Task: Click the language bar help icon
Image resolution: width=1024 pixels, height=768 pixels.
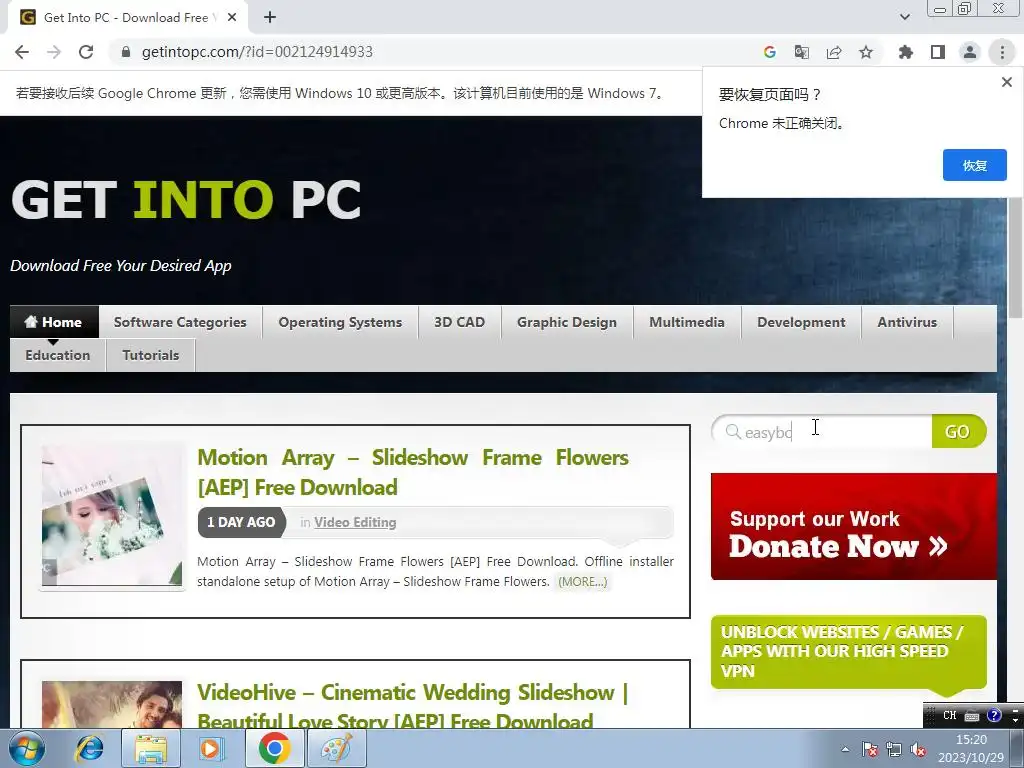Action: click(994, 715)
